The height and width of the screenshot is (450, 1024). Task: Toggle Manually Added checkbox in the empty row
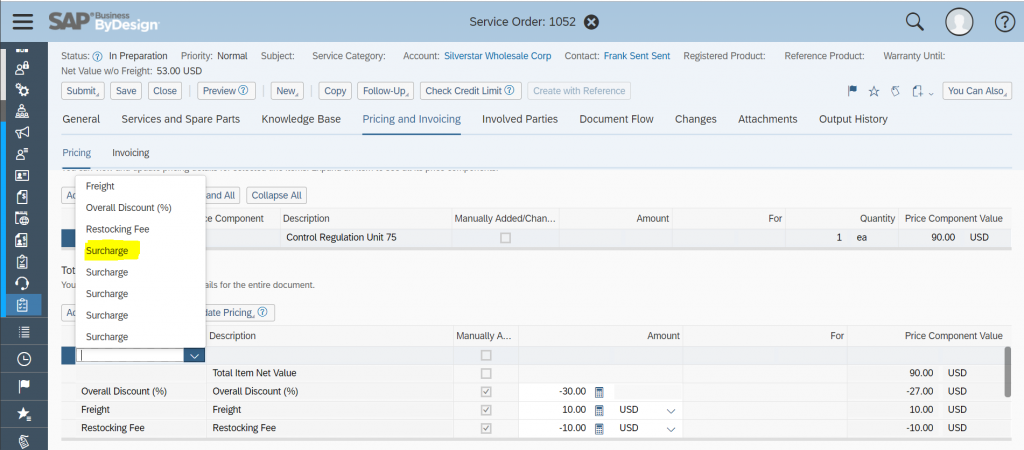(x=486, y=355)
